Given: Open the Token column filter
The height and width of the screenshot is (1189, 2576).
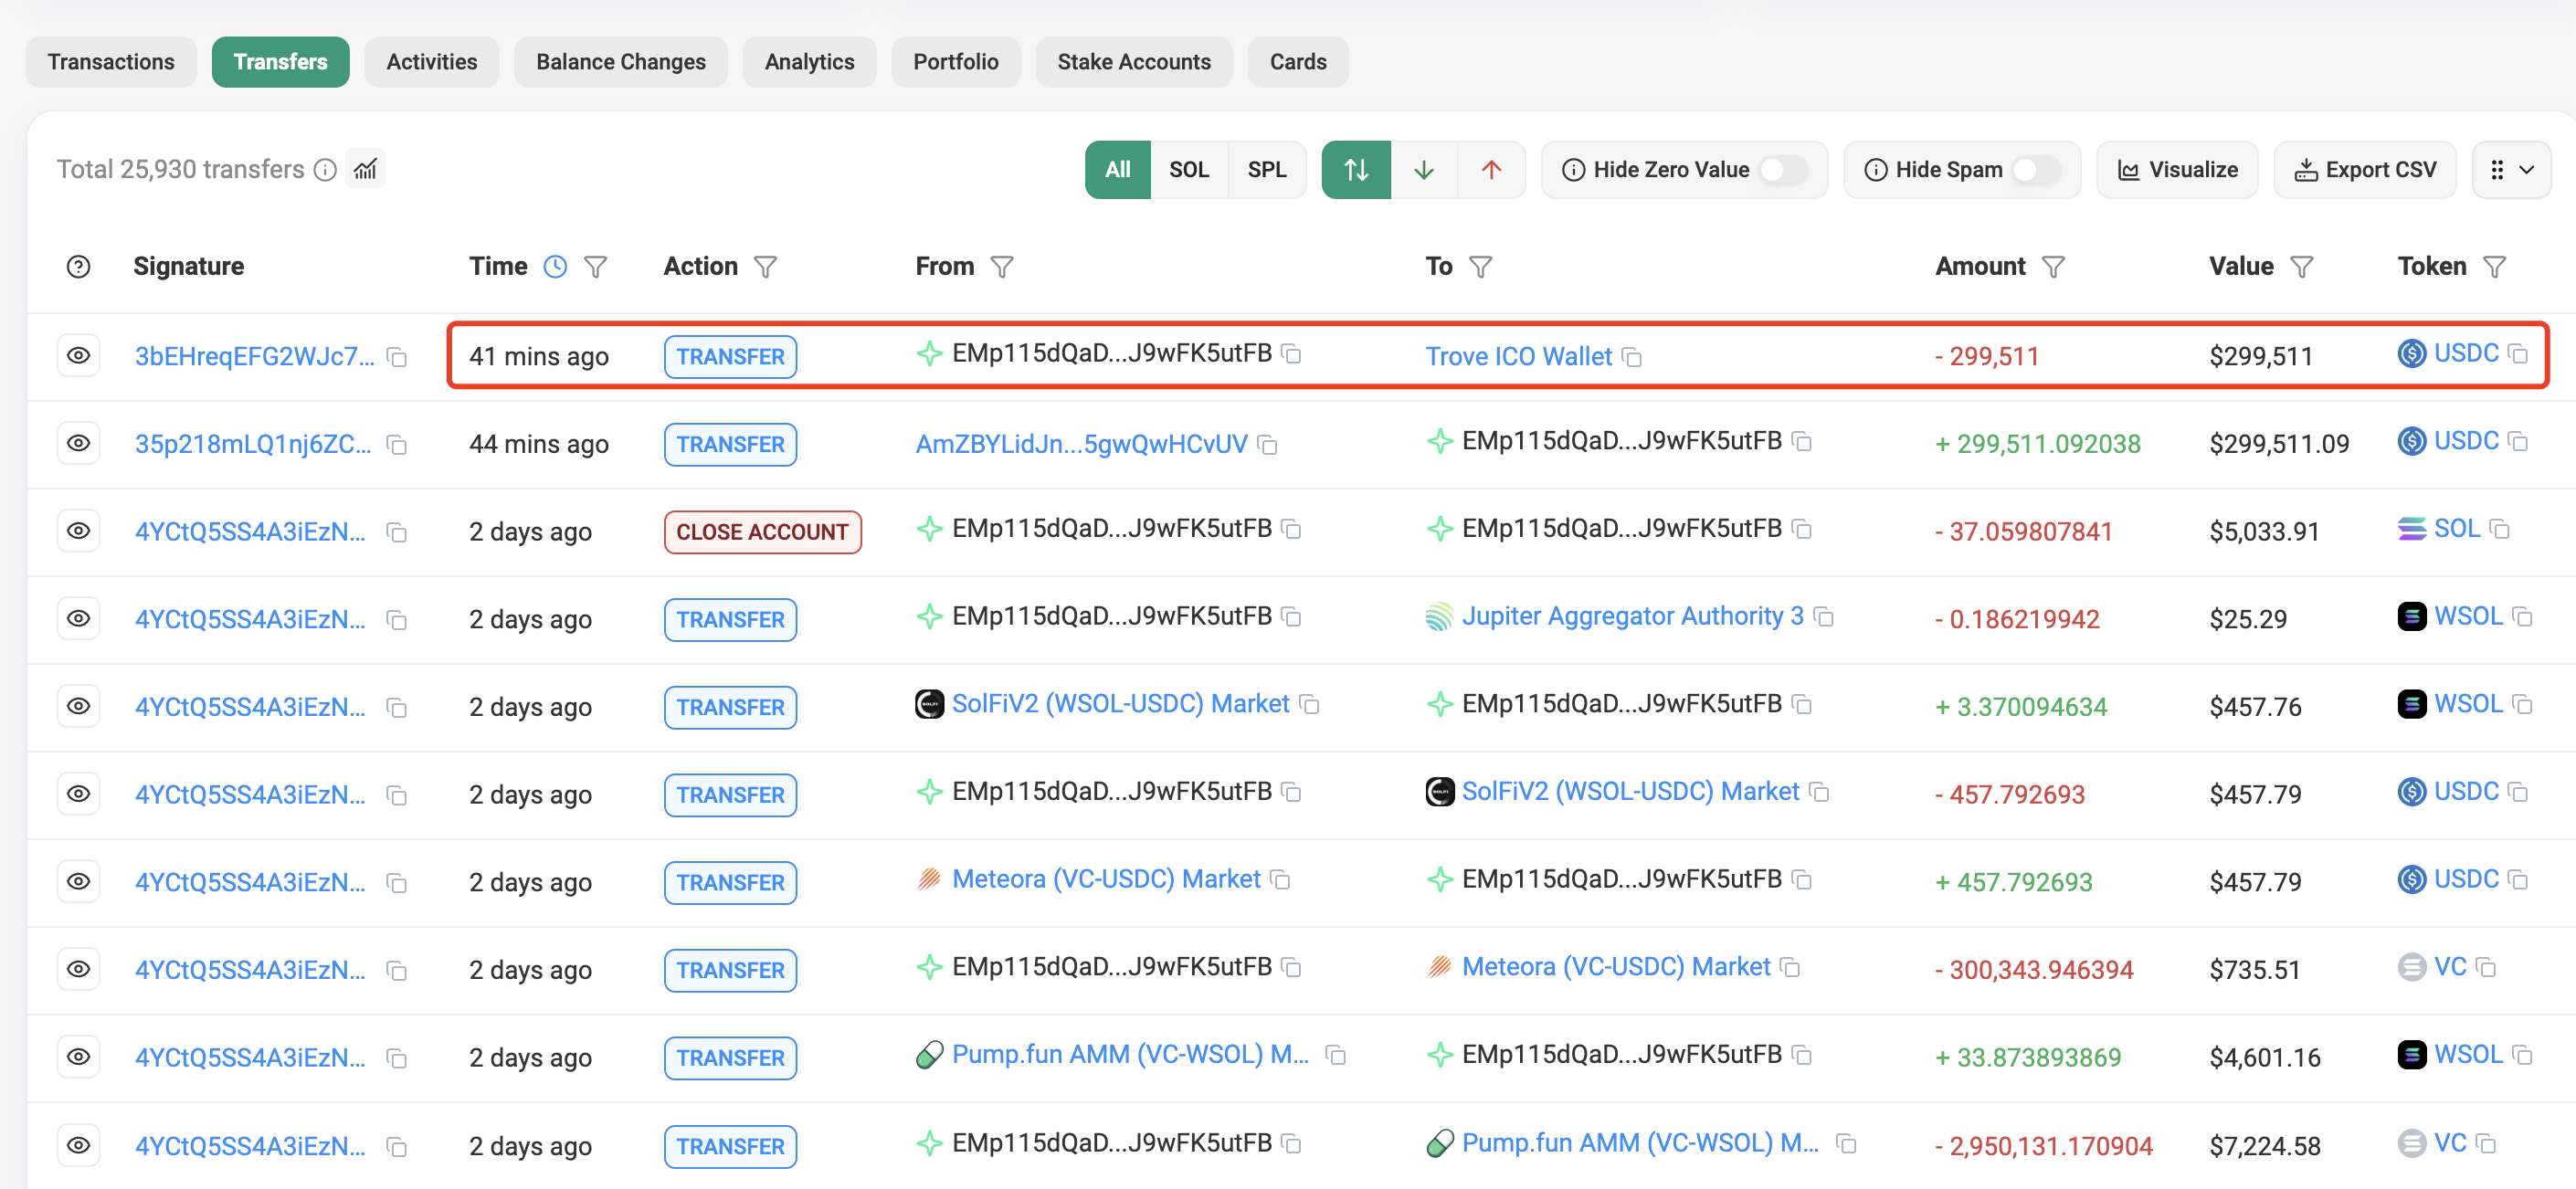Looking at the screenshot, I should (x=2494, y=266).
